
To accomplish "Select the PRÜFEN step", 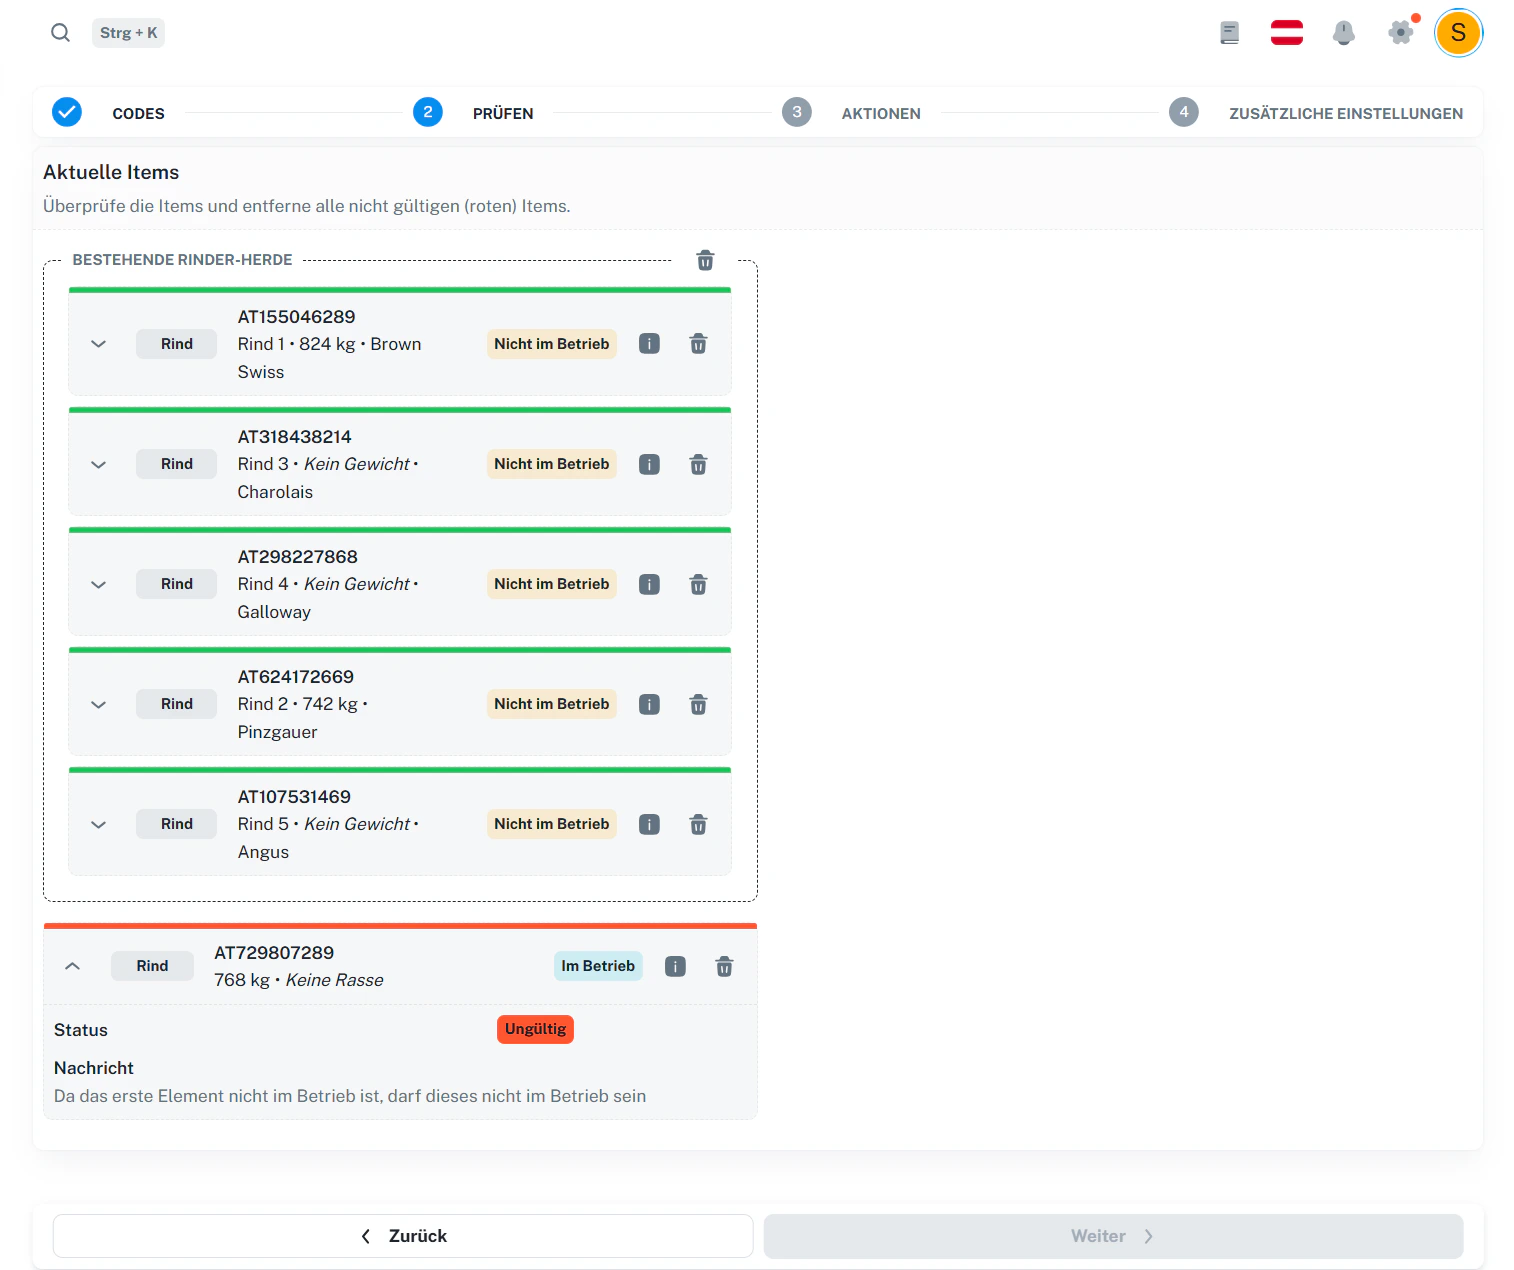I will click(503, 113).
